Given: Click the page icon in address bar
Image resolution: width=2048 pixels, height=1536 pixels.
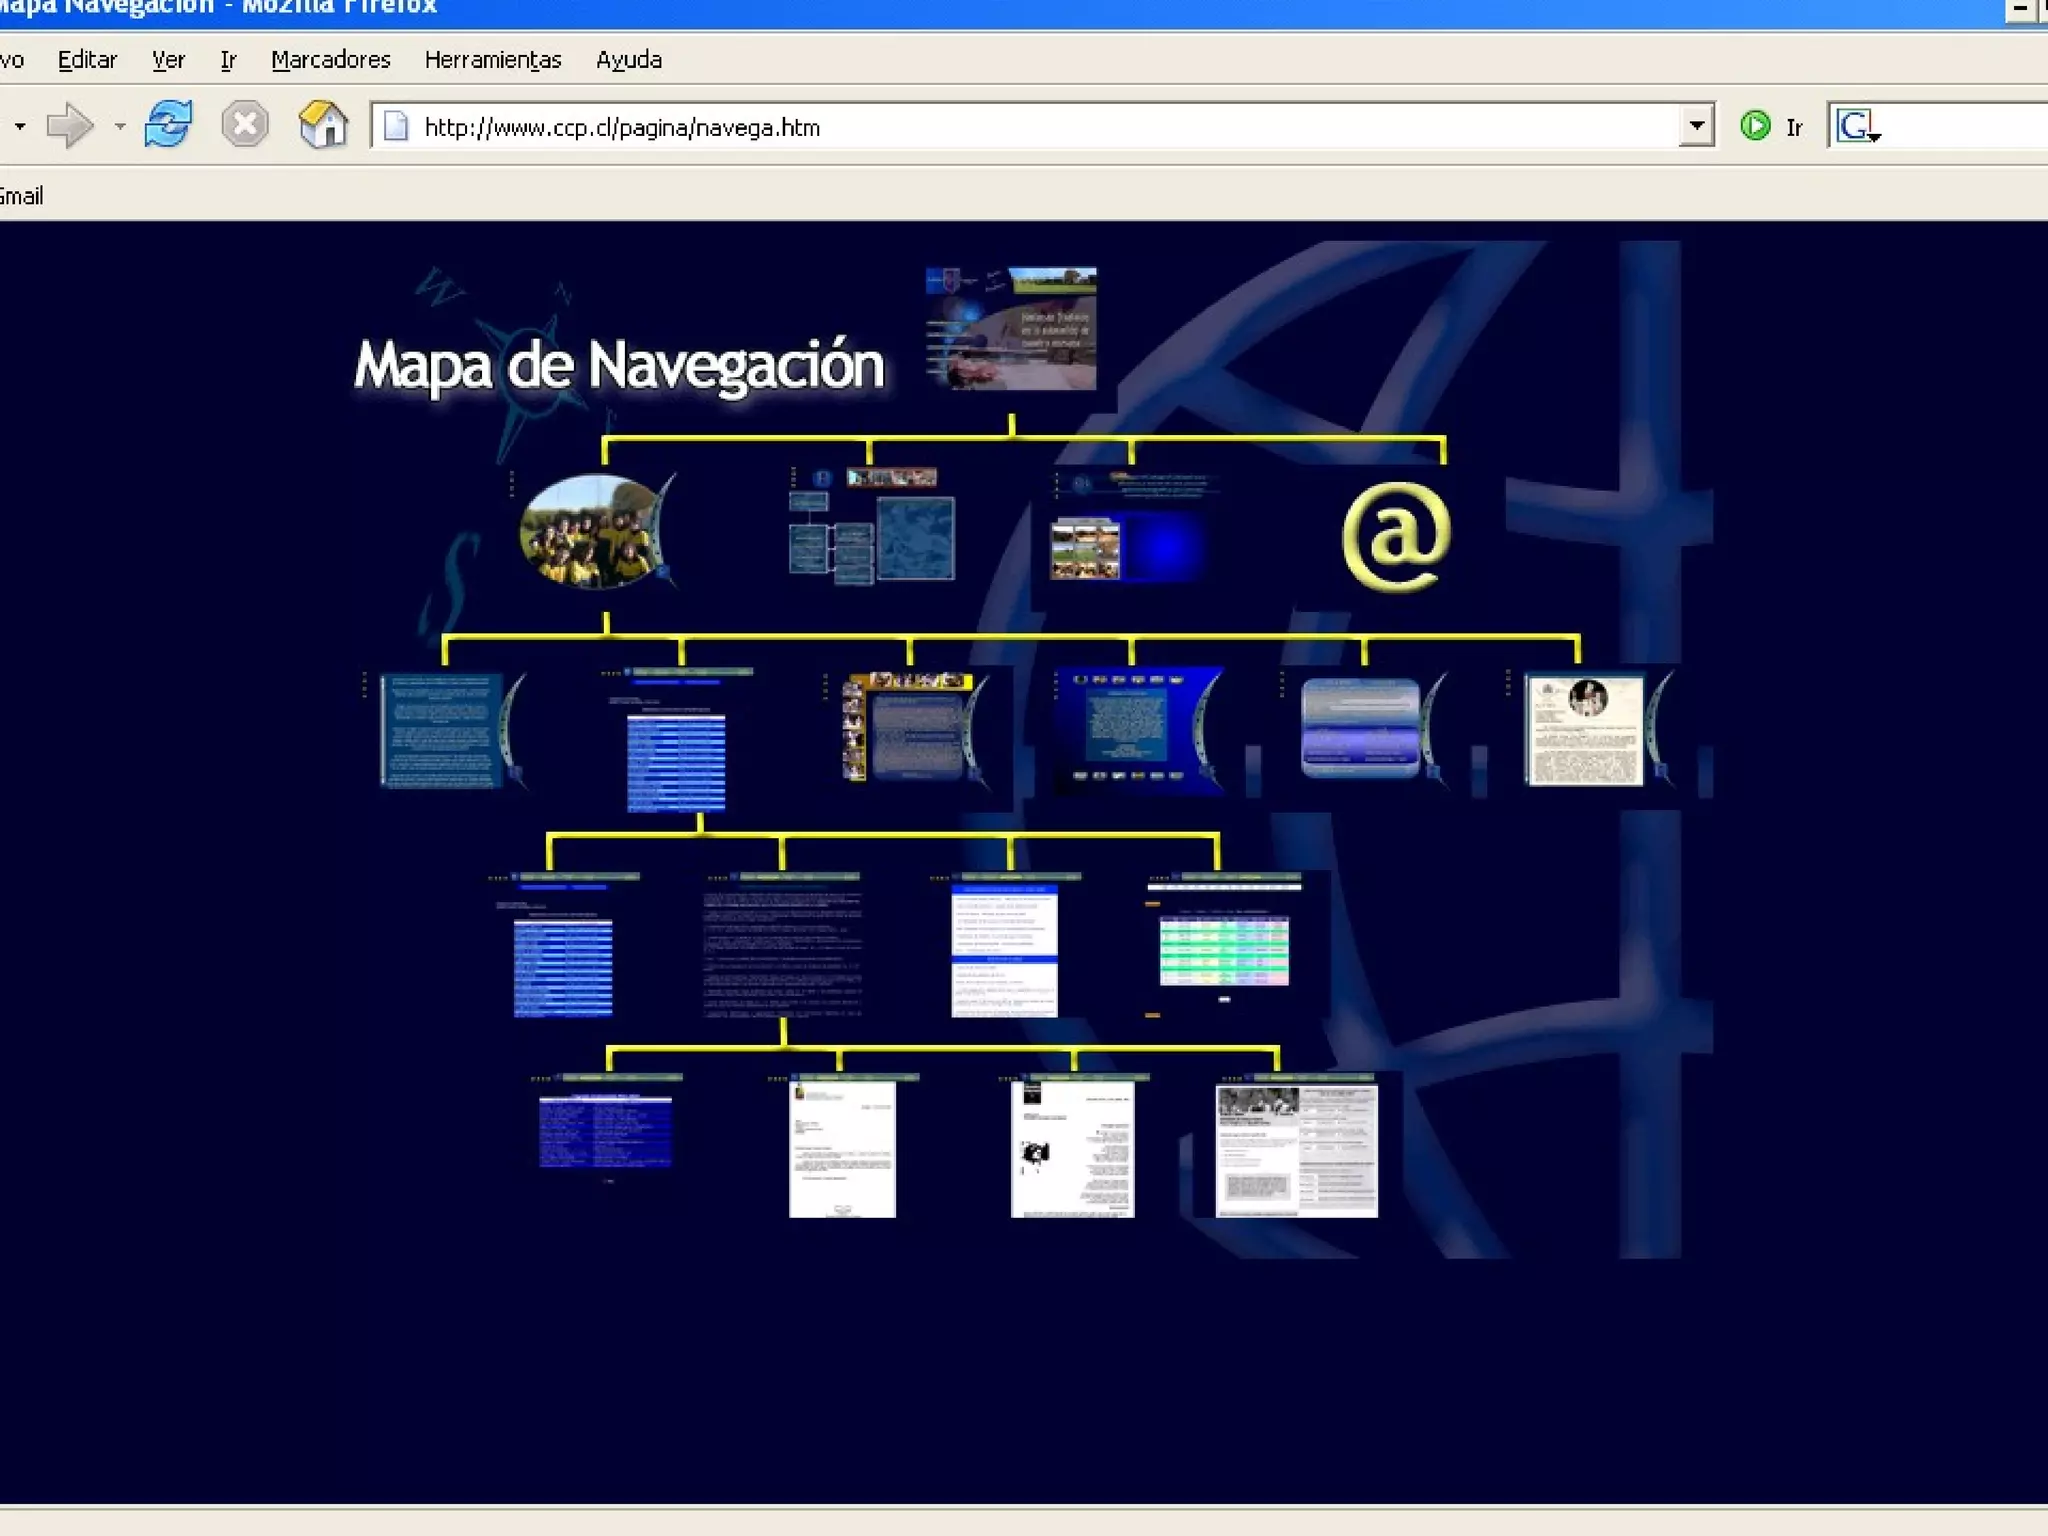Looking at the screenshot, I should click(397, 127).
